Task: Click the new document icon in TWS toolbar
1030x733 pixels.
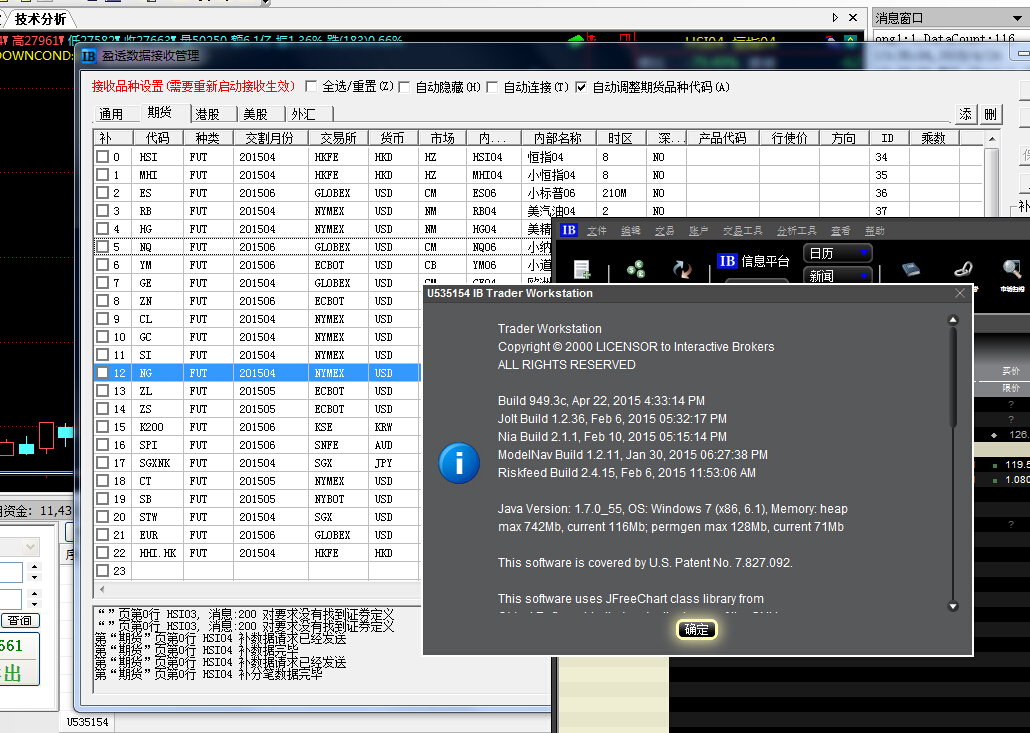Action: 583,270
